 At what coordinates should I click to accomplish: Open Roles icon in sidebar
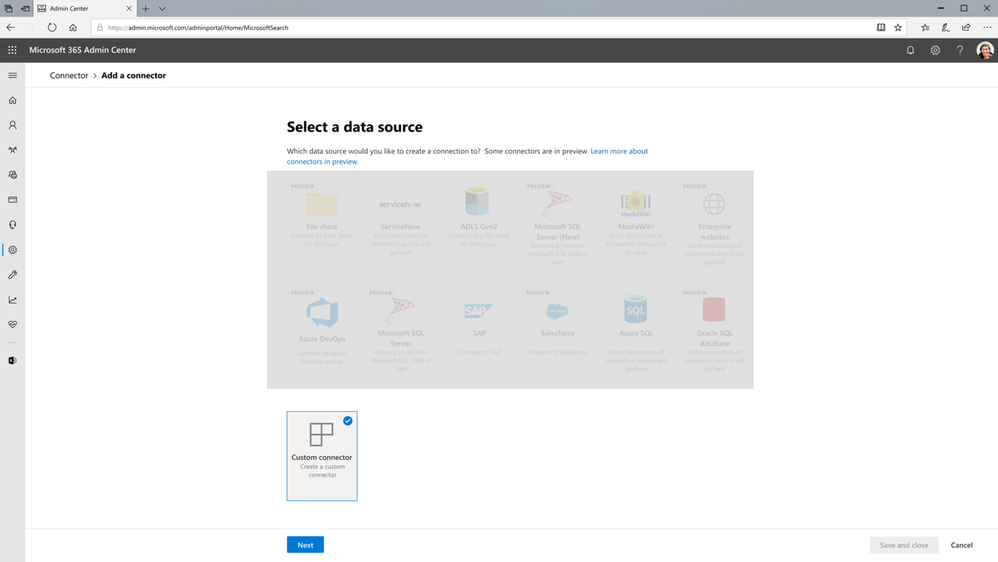tap(12, 175)
